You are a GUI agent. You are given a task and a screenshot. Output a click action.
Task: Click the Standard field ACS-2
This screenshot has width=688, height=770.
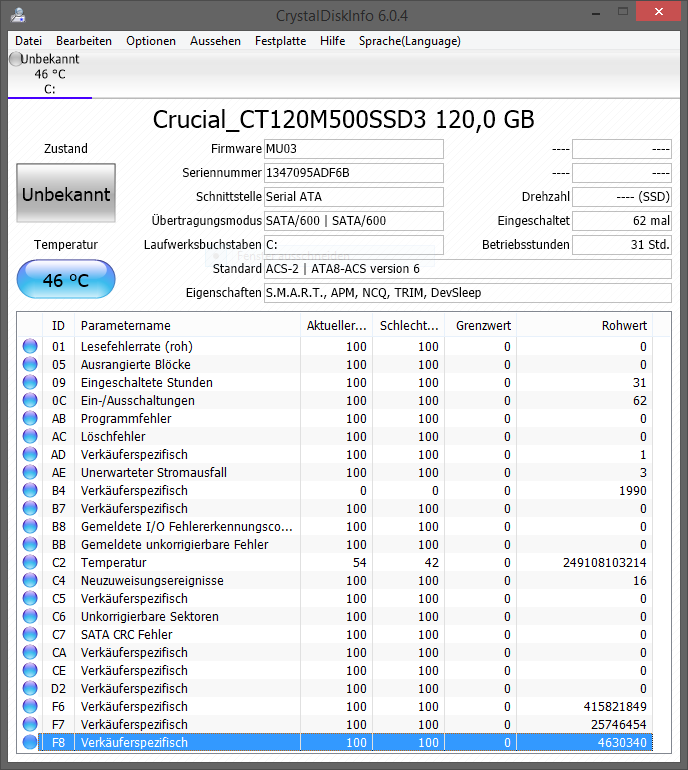tap(468, 269)
